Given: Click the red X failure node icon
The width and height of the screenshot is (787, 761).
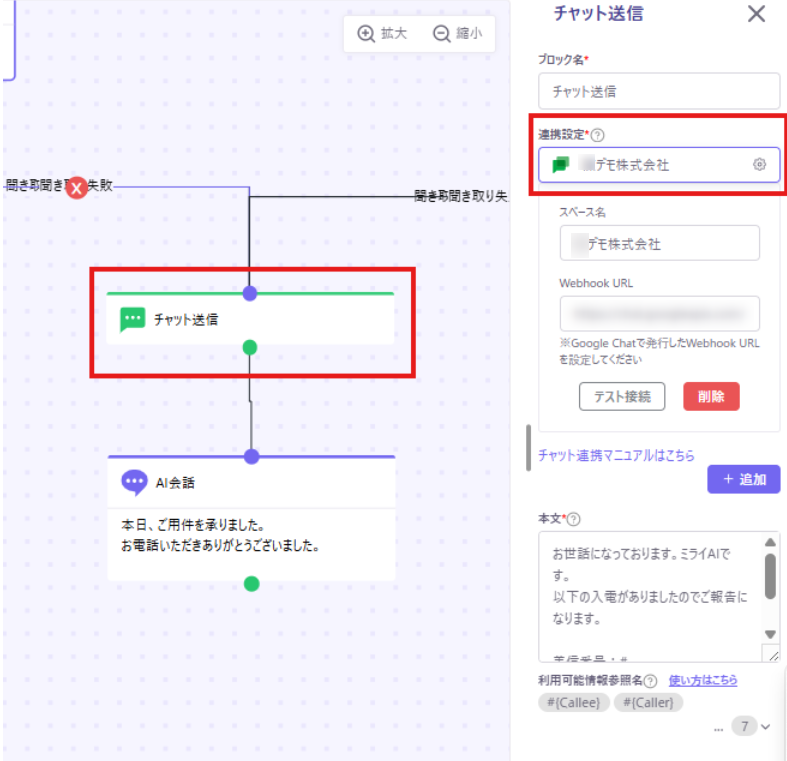Looking at the screenshot, I should [77, 187].
